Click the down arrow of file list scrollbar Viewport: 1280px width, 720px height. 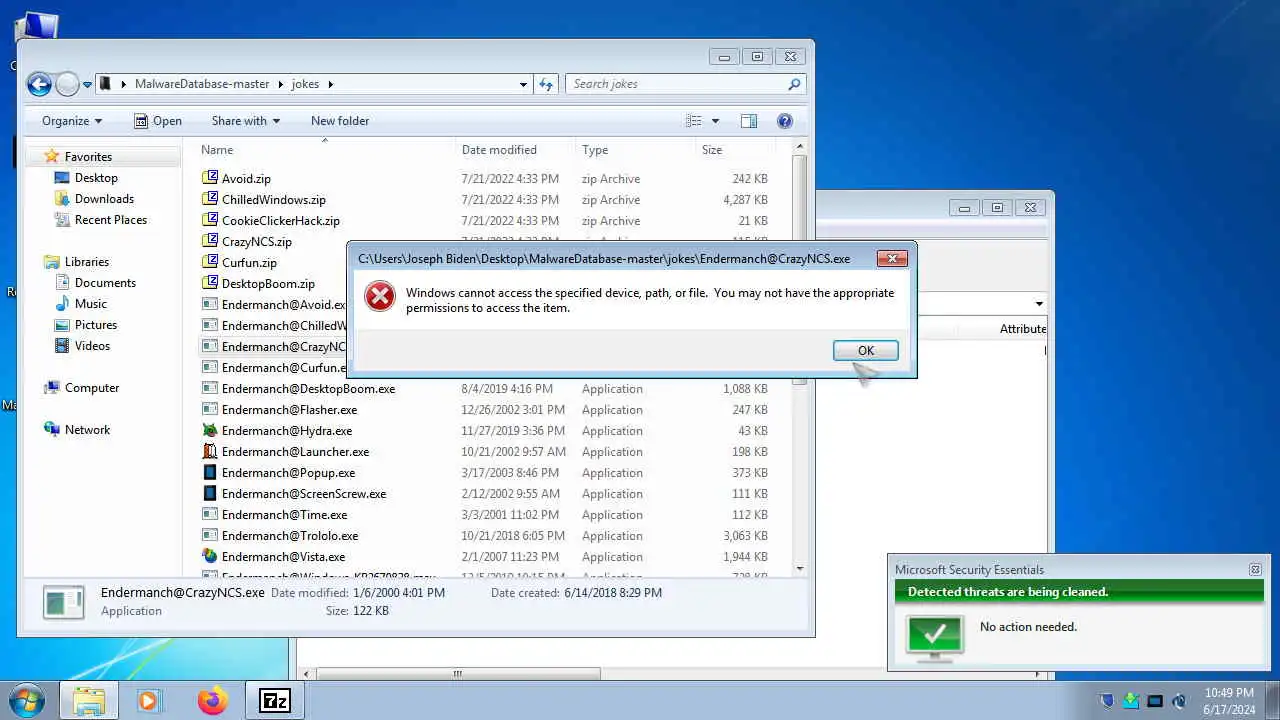point(799,569)
